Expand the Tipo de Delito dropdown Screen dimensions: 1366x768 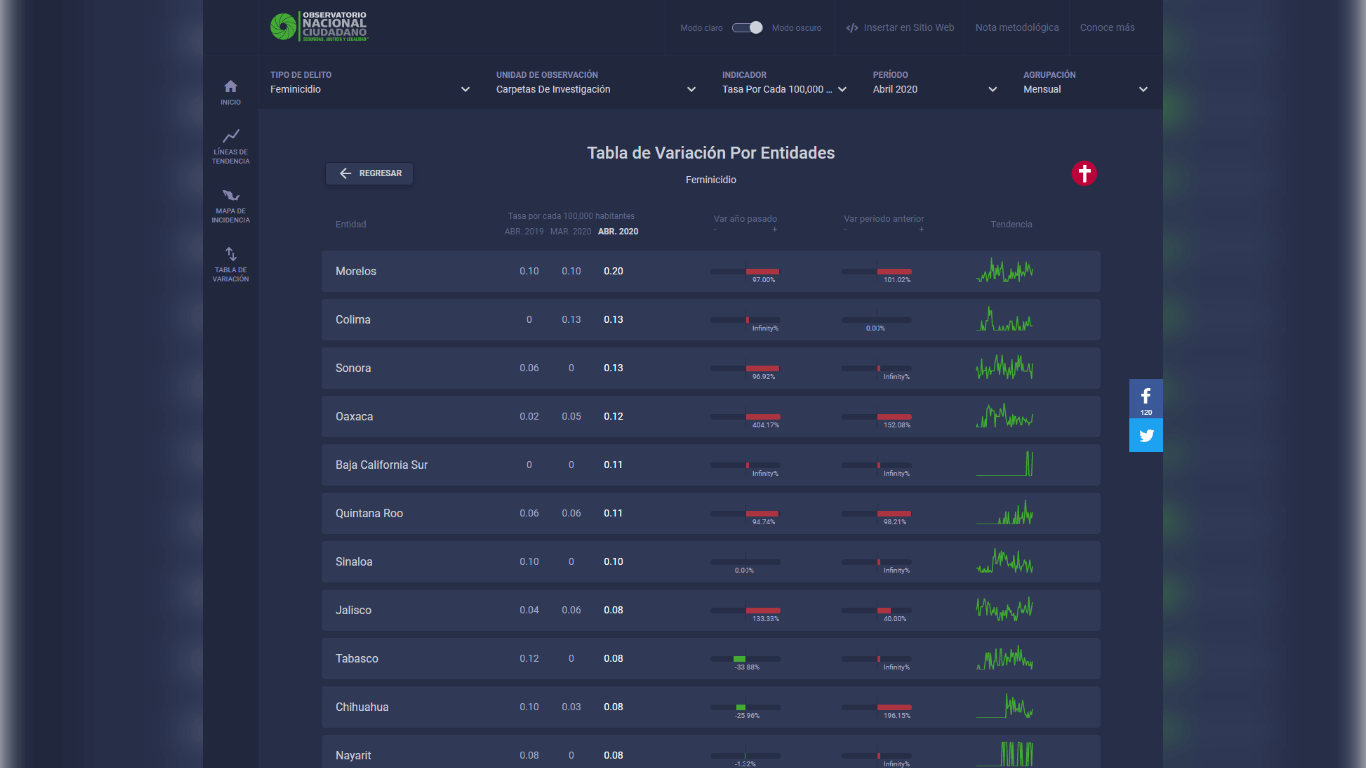(370, 89)
